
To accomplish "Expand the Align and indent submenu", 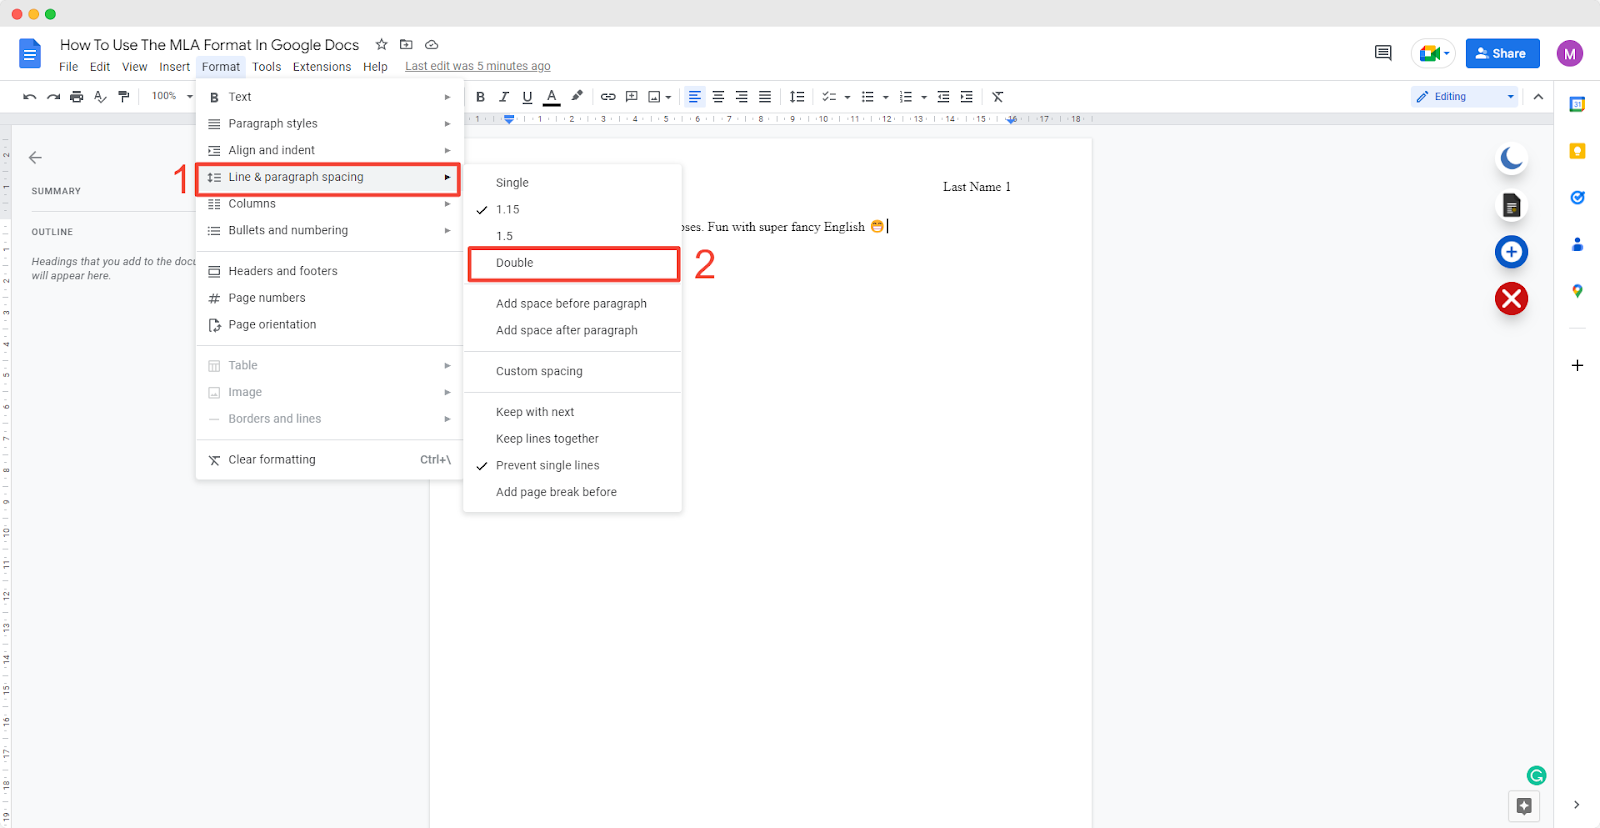I will click(329, 151).
